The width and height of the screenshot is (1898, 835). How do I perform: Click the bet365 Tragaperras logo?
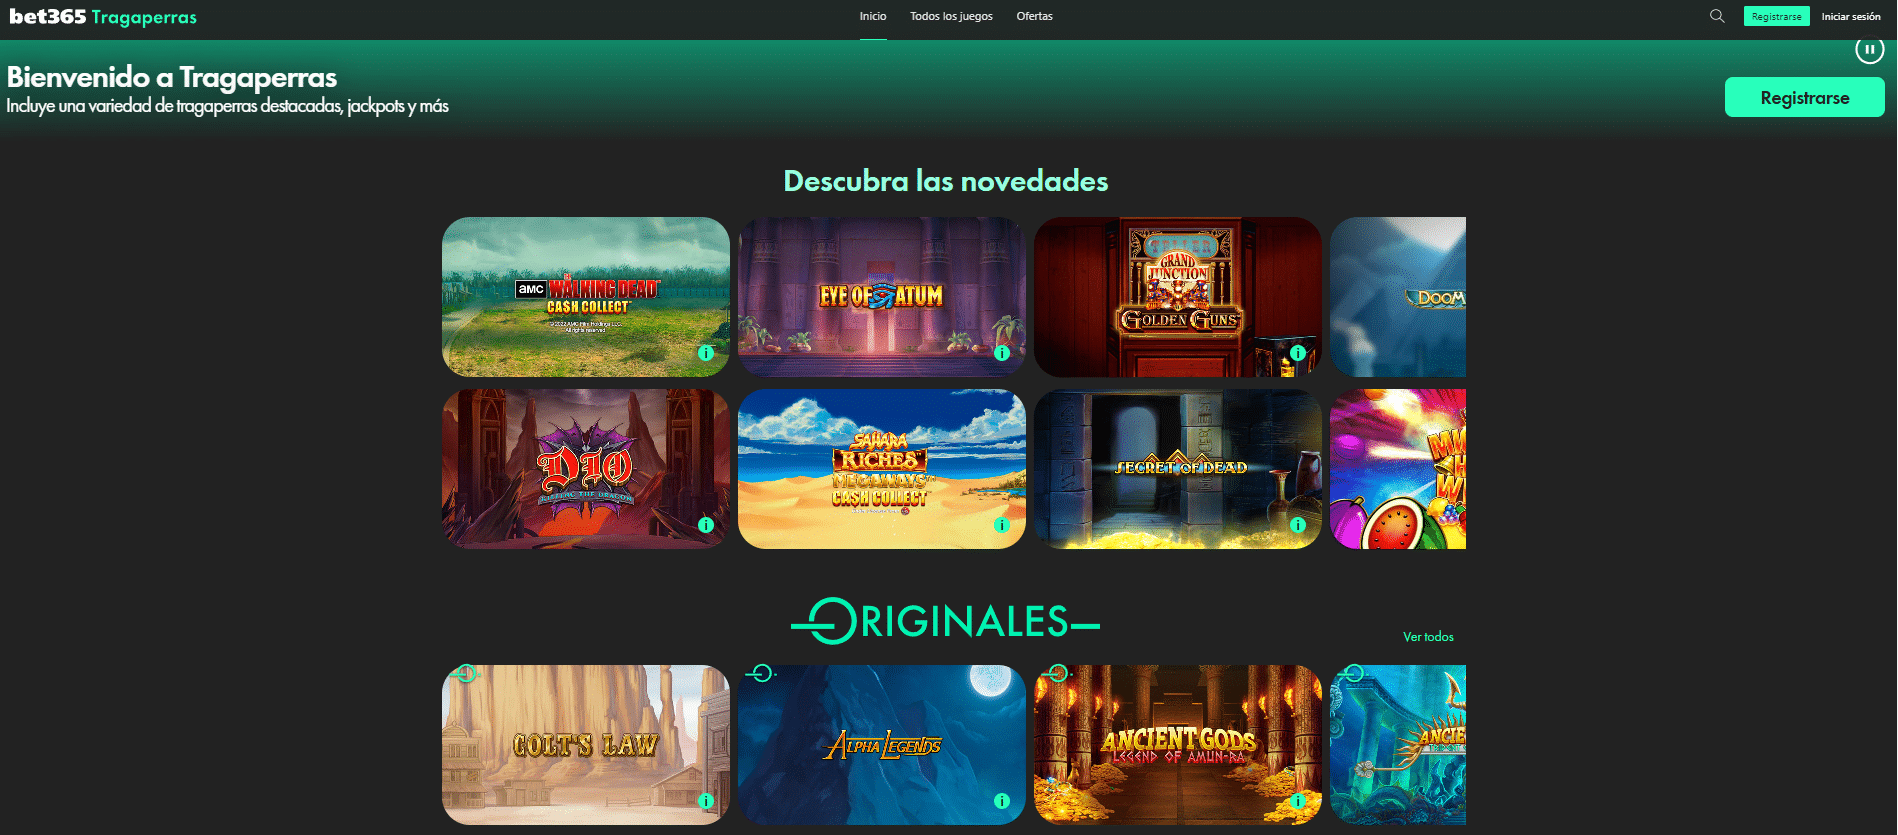[x=103, y=17]
